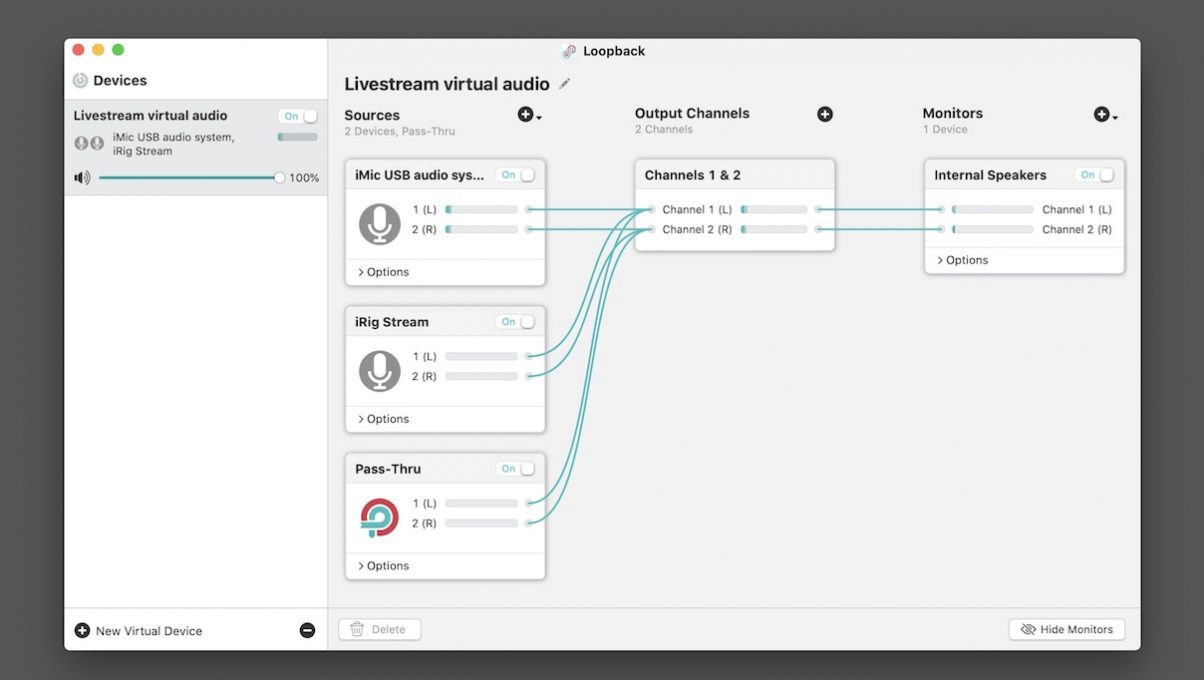The width and height of the screenshot is (1204, 680).
Task: Click the '2 Devices, Pass-Thru' subtitle
Action: [400, 132]
